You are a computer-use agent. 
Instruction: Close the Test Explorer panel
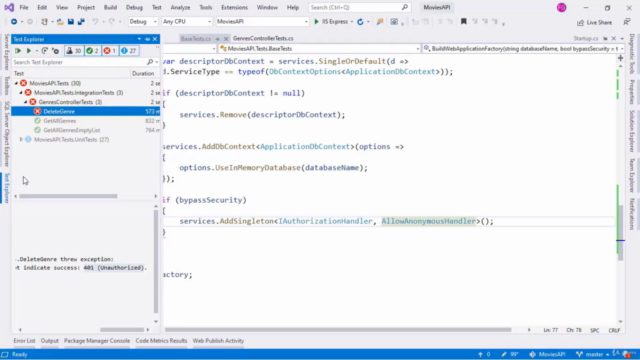155,39
